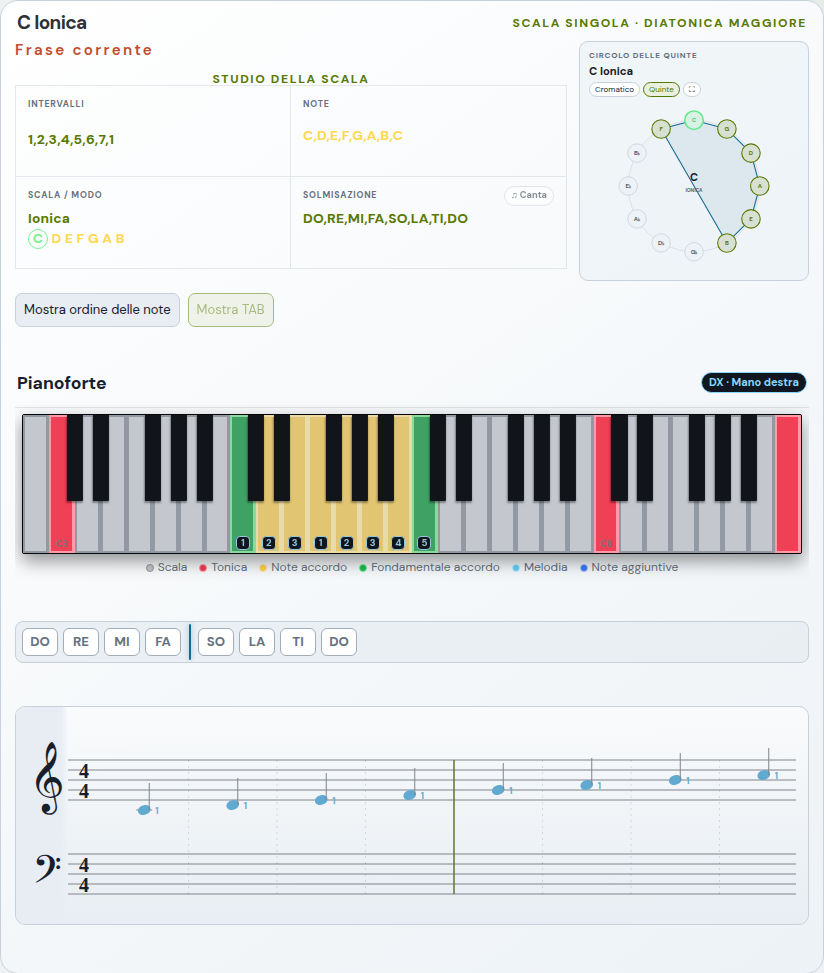Click the Canta sing button

click(x=529, y=195)
